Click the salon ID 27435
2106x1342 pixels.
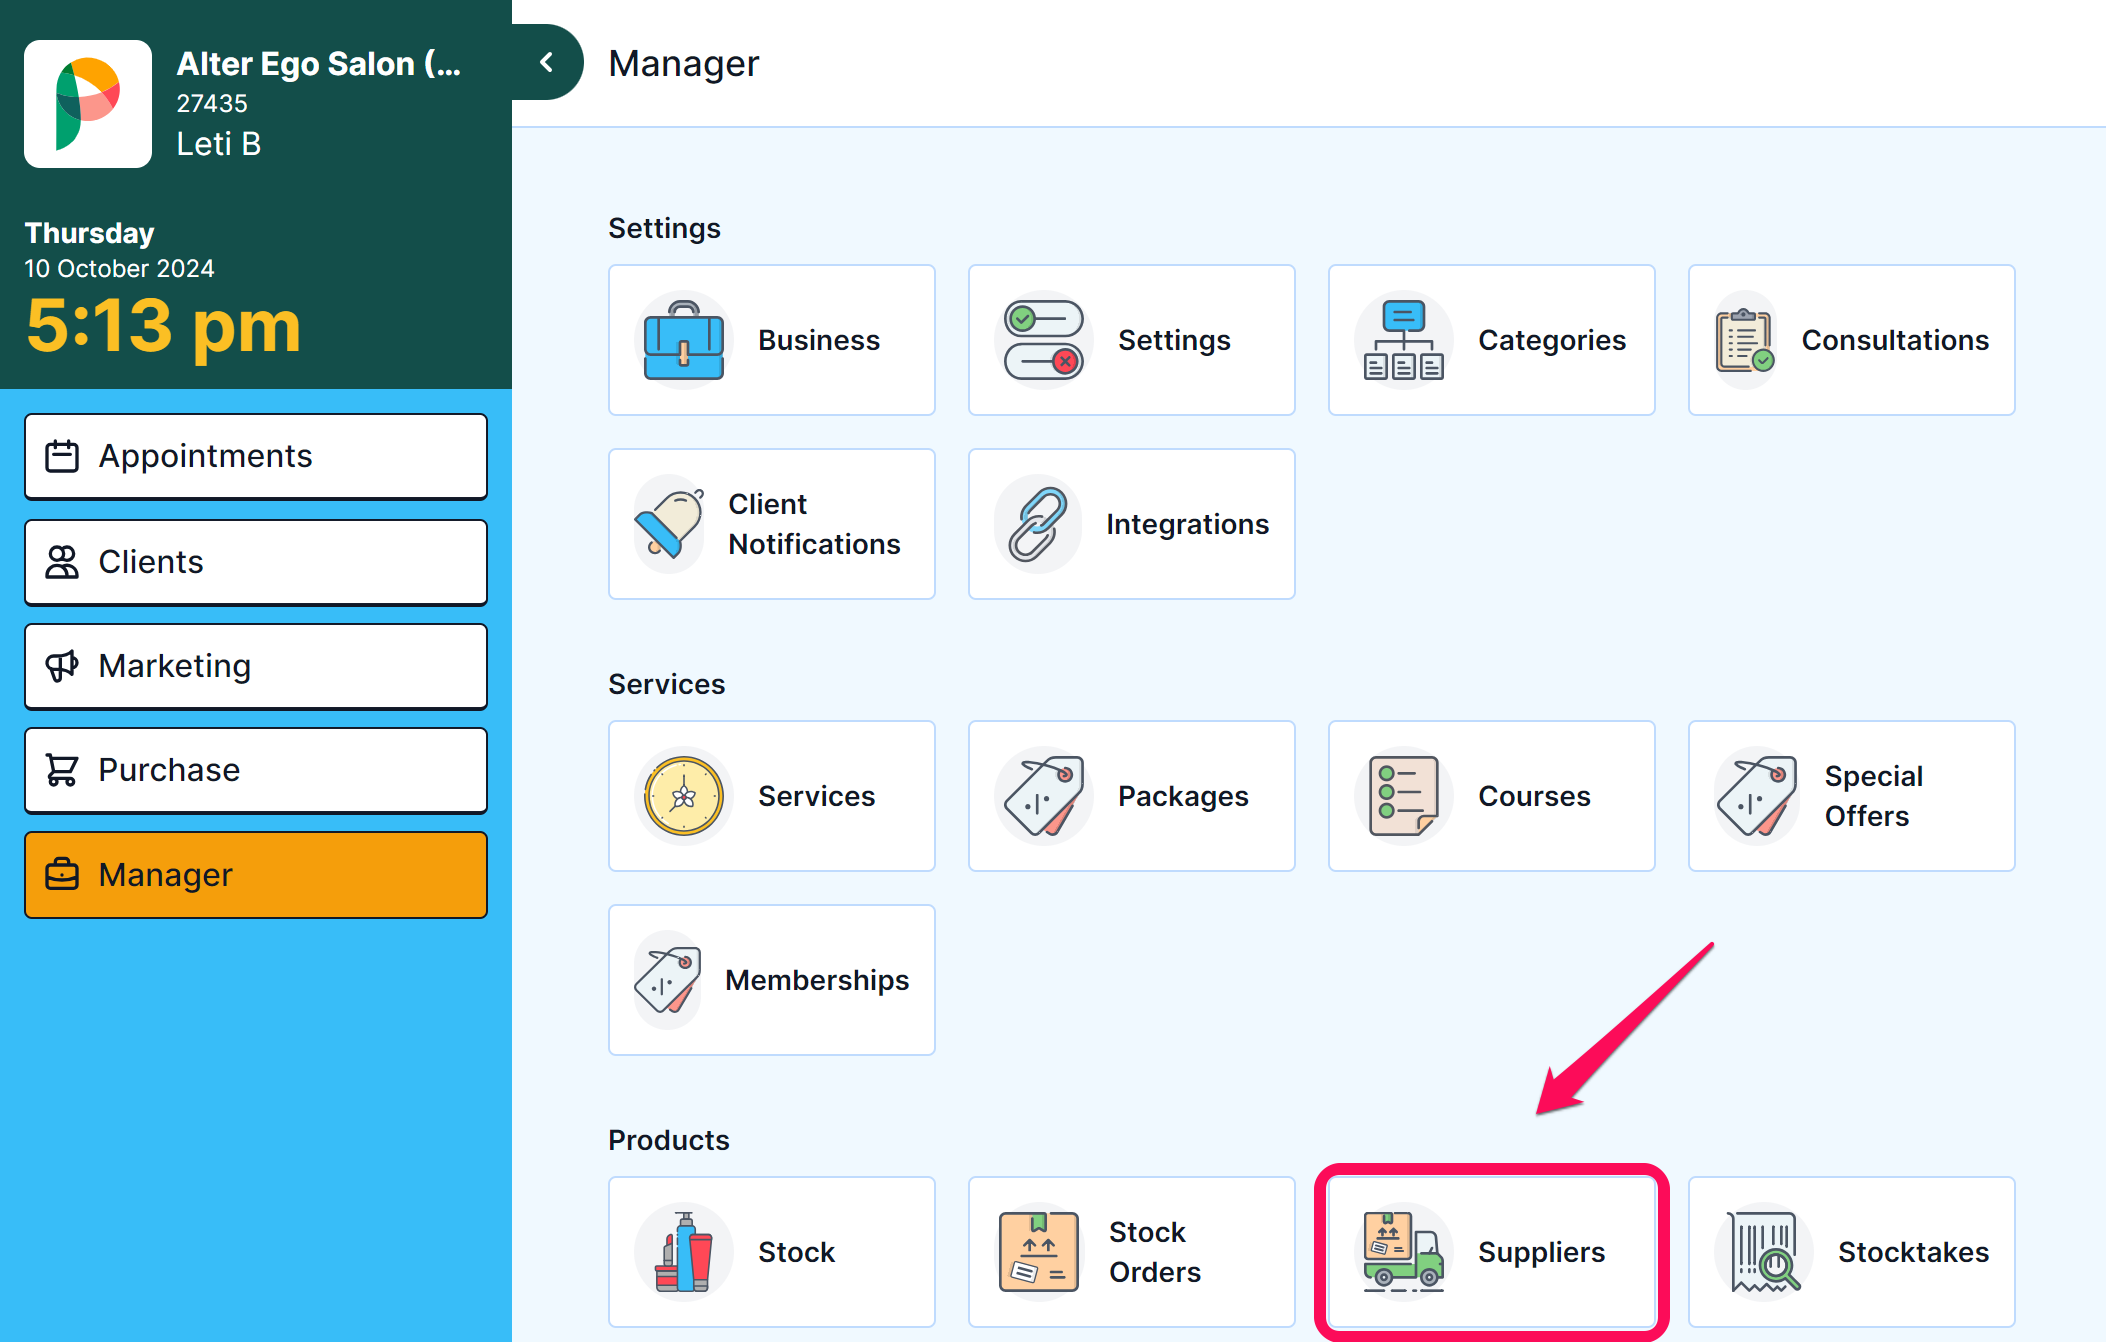pos(212,103)
